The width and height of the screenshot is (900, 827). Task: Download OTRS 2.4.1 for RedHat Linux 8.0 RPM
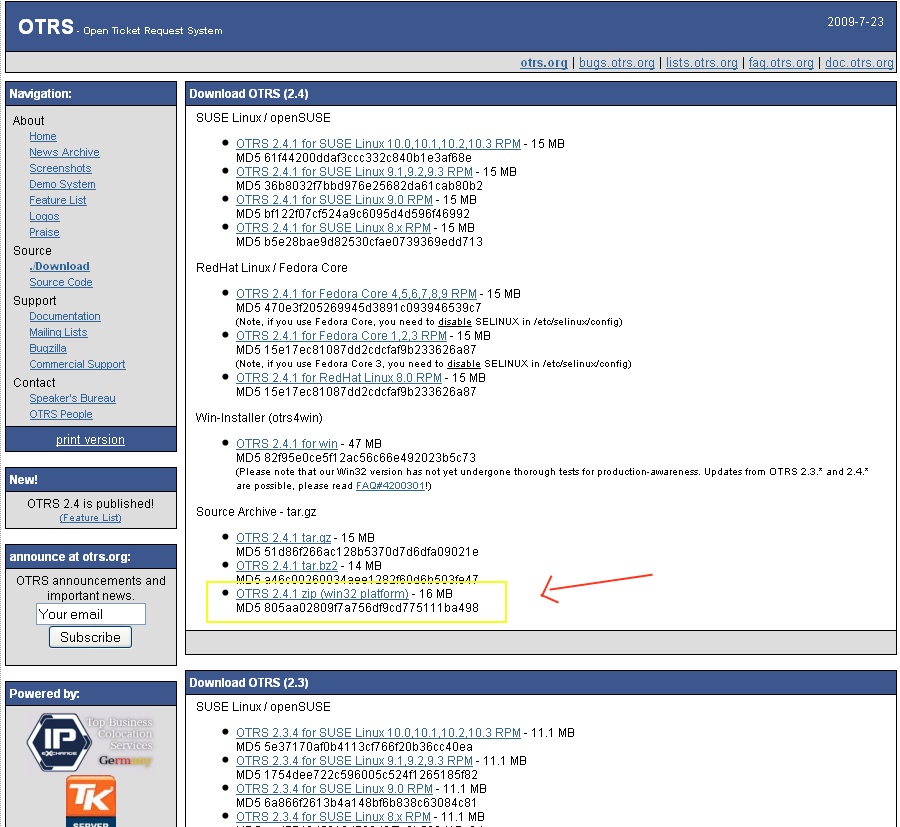pos(339,378)
